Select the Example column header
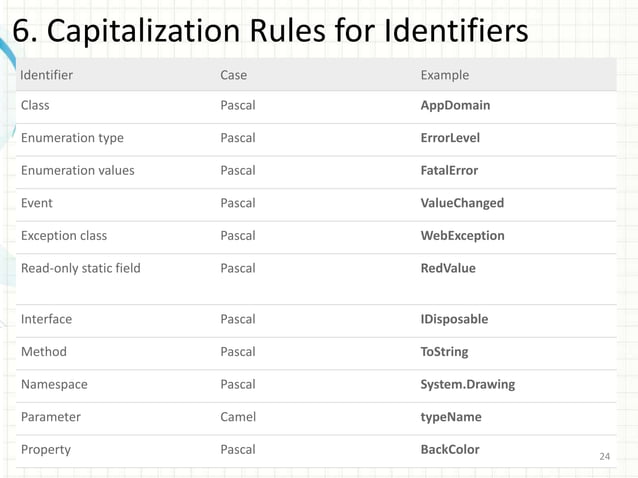This screenshot has height=478, width=638. click(x=444, y=75)
